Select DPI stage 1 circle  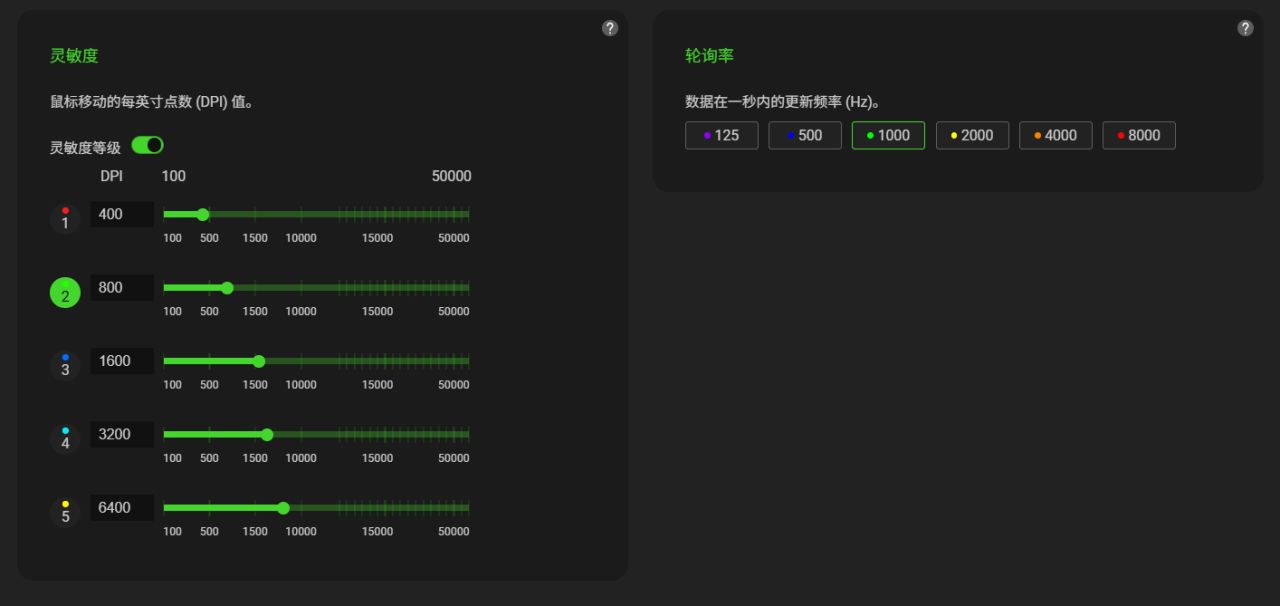point(65,219)
